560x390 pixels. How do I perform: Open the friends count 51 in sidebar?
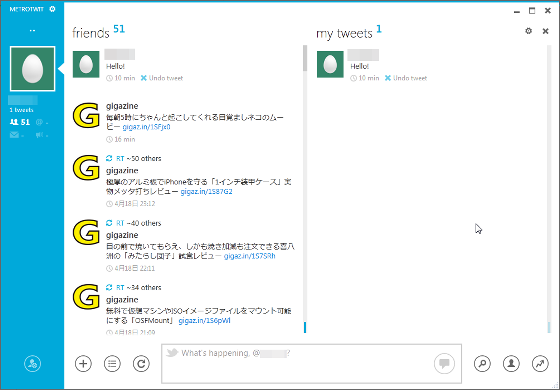pos(20,122)
